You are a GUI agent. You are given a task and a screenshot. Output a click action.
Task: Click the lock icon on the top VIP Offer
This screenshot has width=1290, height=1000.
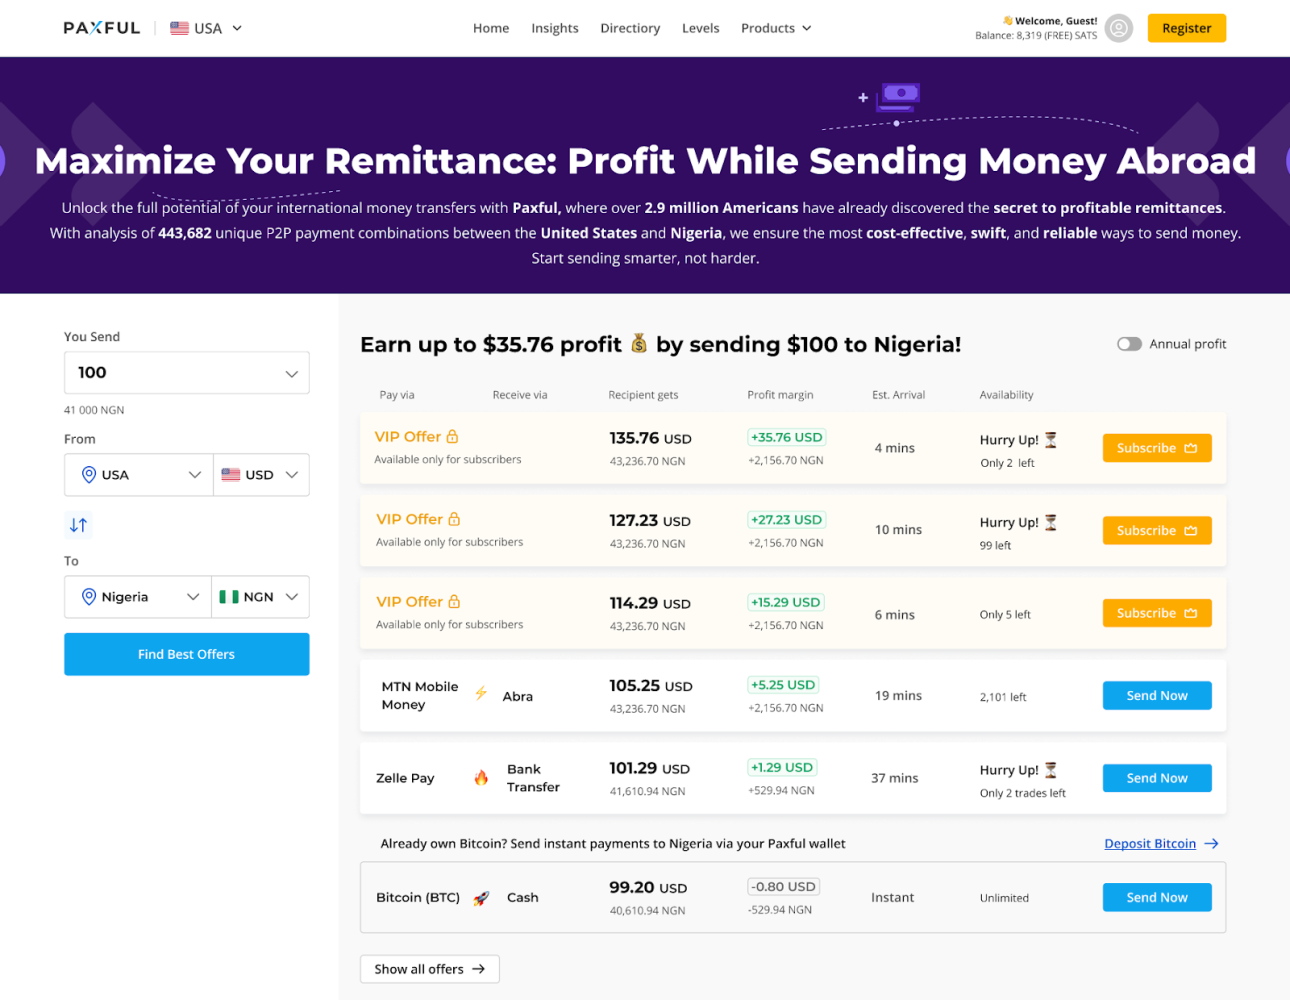pos(450,435)
